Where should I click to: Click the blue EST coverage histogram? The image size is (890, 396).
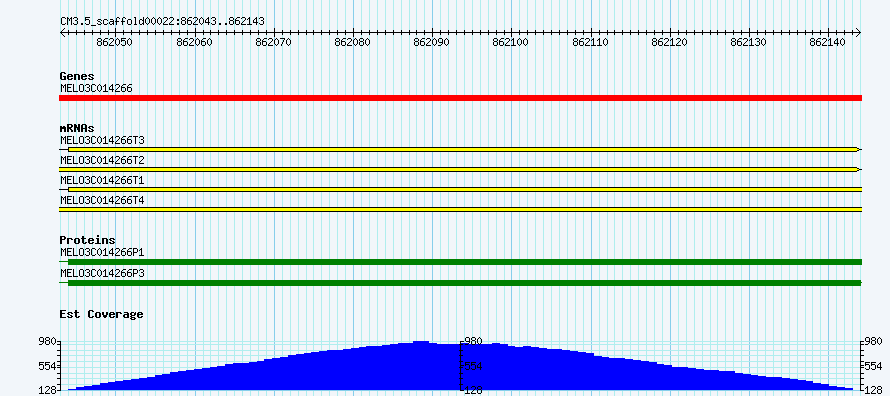pos(460,366)
